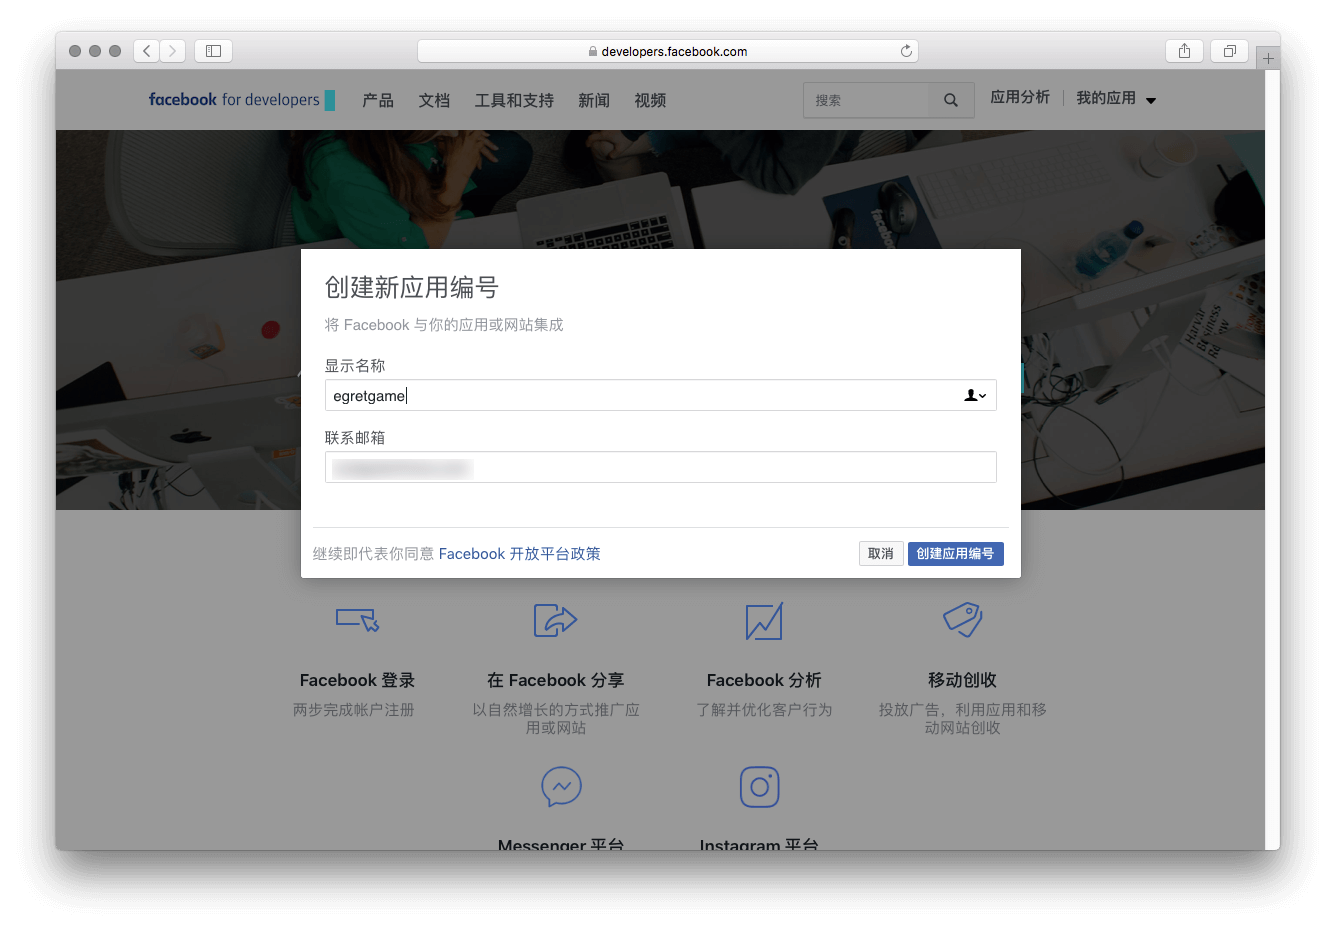This screenshot has width=1336, height=930.
Task: Go back with Safari's back arrow
Action: tap(147, 51)
